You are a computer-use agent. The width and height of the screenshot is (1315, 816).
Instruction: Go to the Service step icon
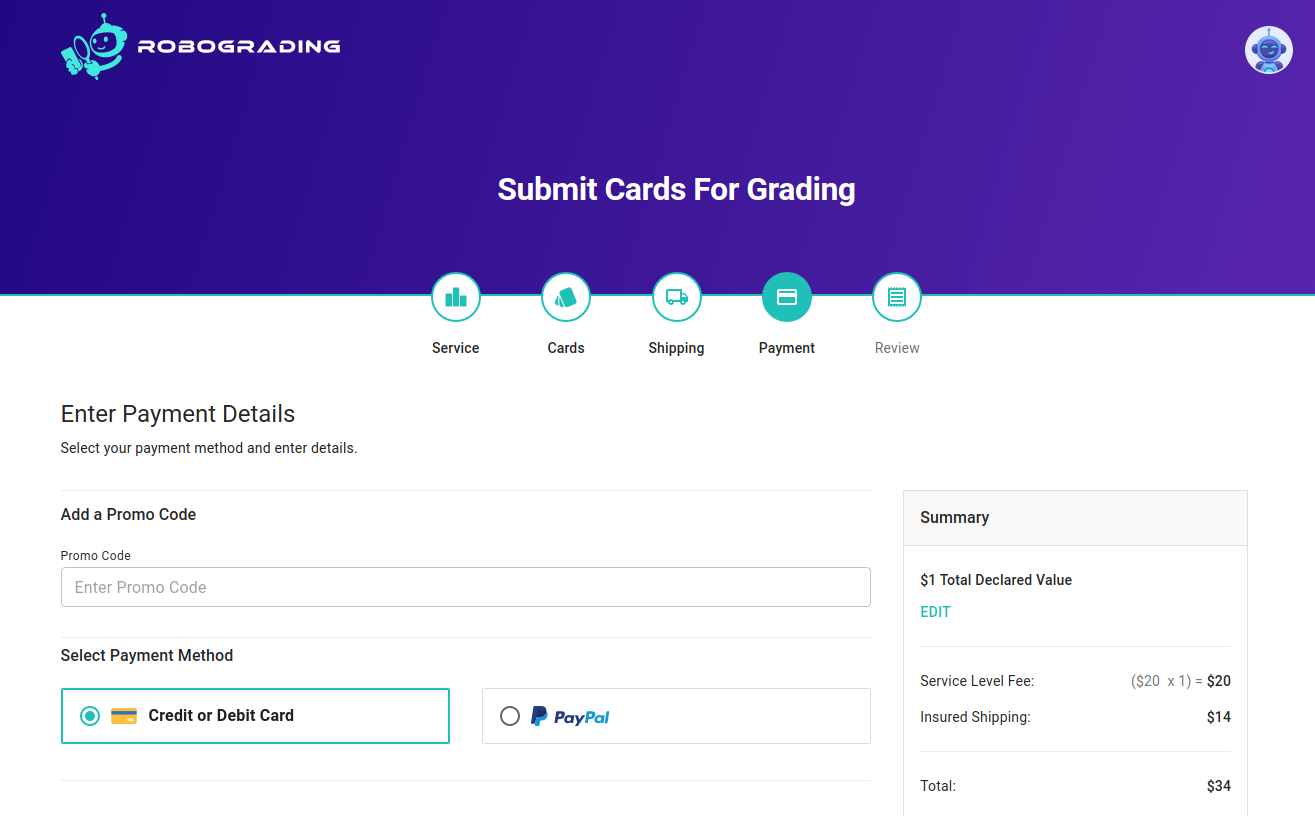(x=456, y=297)
